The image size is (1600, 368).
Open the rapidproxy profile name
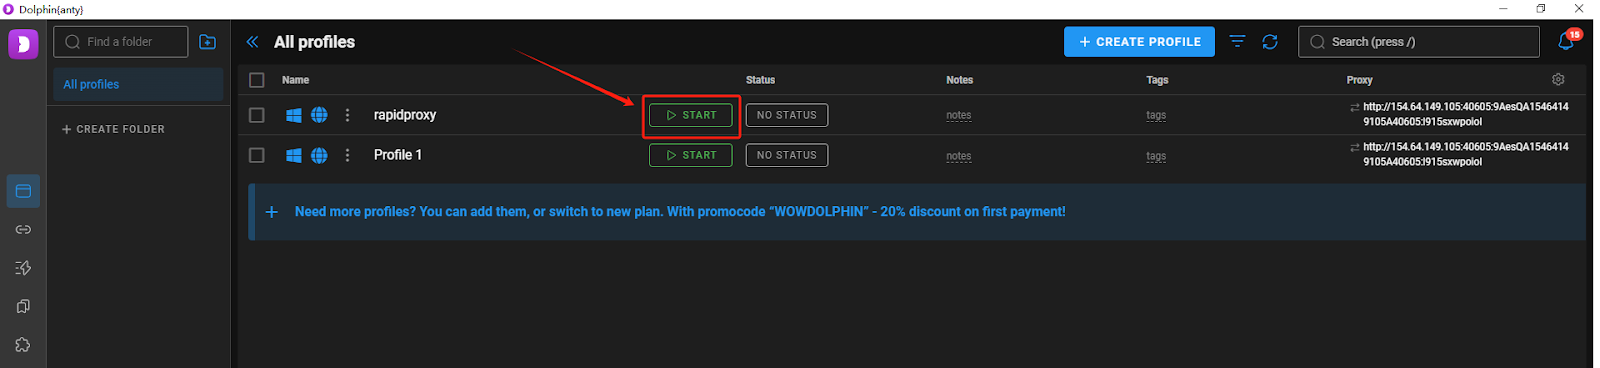coord(405,115)
